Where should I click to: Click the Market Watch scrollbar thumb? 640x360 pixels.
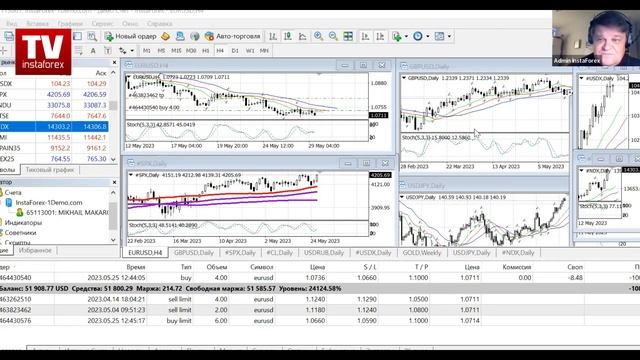113,105
